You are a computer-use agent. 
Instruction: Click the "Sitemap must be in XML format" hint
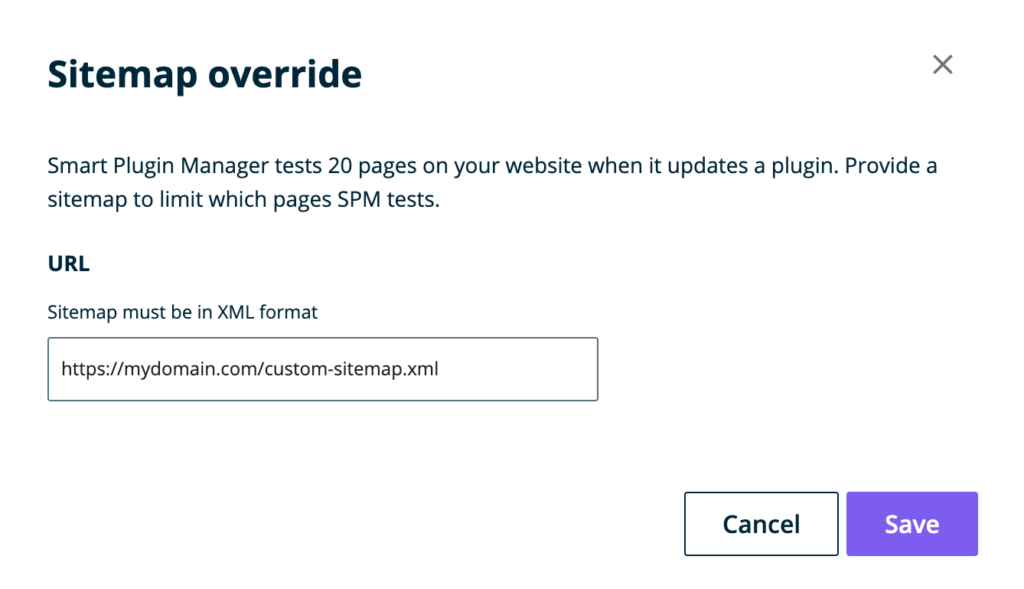[182, 312]
